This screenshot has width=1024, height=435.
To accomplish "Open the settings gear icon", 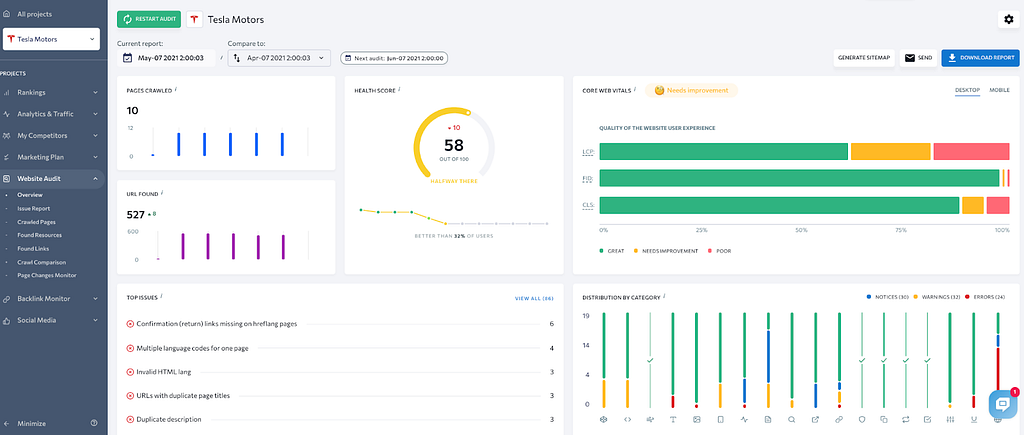I will click(1007, 20).
